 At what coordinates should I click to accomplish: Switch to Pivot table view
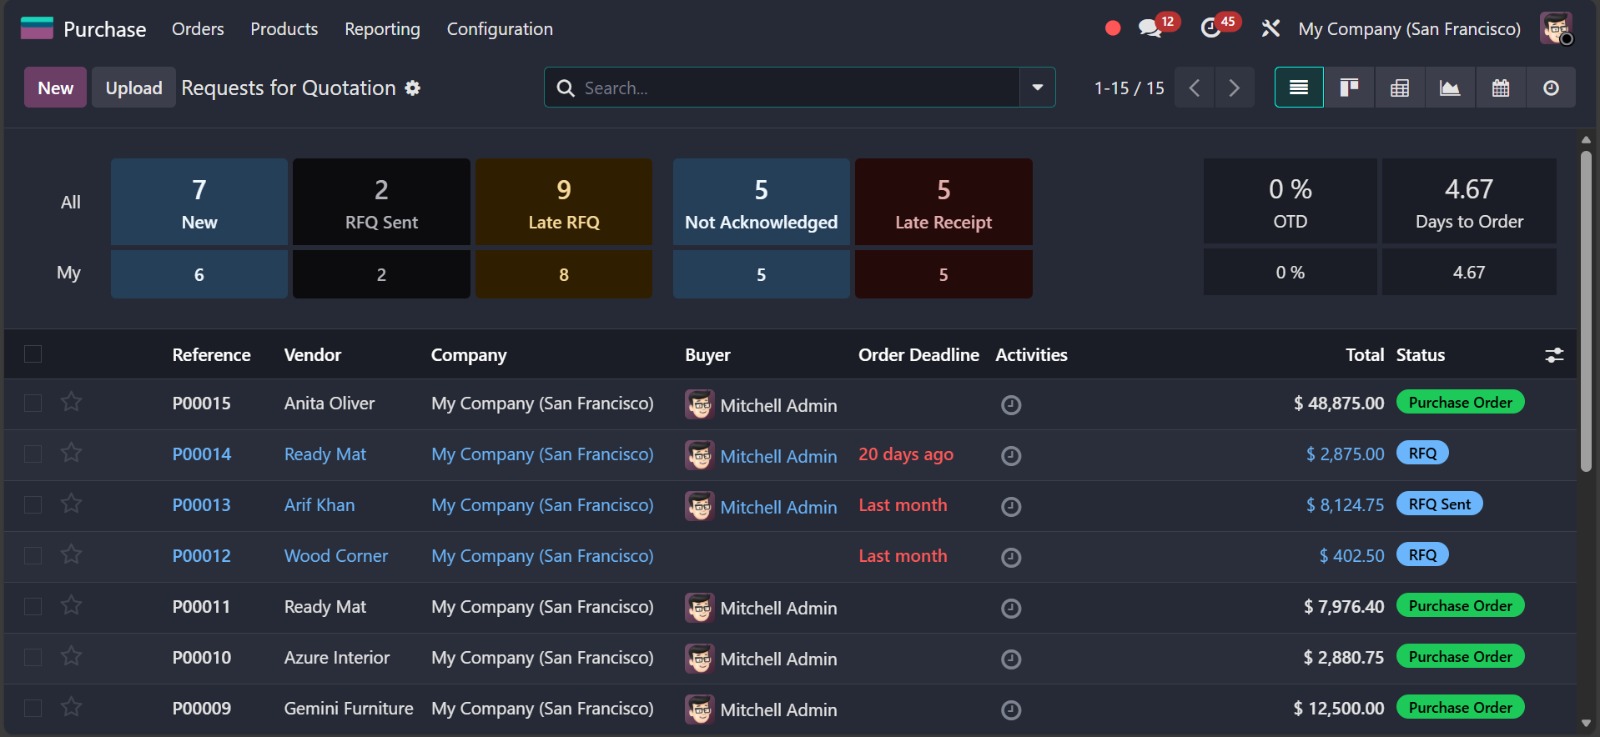point(1400,88)
